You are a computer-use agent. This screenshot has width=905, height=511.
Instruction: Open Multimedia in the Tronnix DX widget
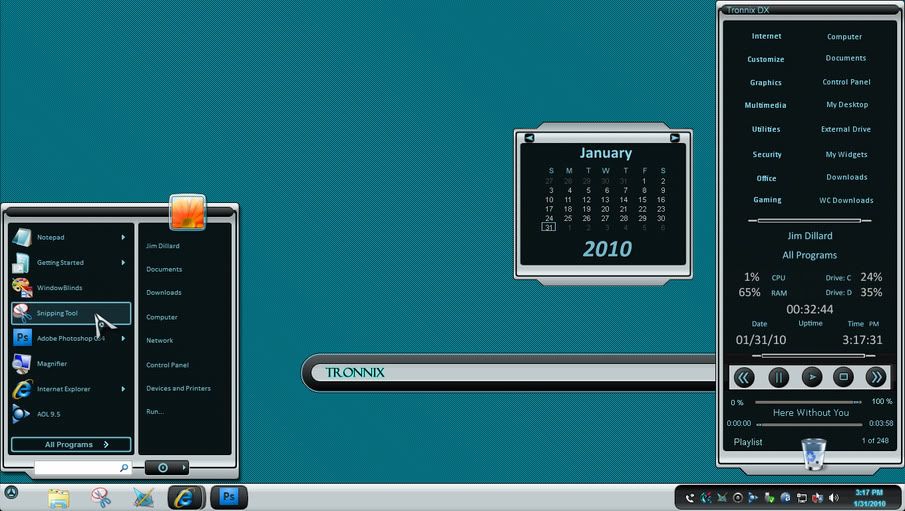(x=765, y=105)
